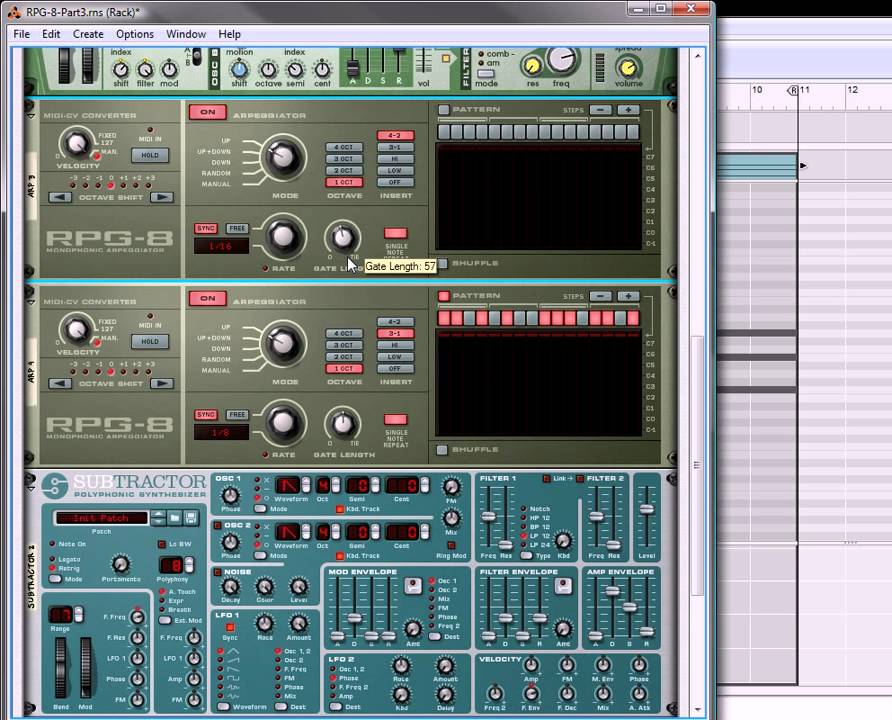Click octave shift left arrow on ARP 4
Viewport: 892px width, 720px height.
(x=60, y=383)
